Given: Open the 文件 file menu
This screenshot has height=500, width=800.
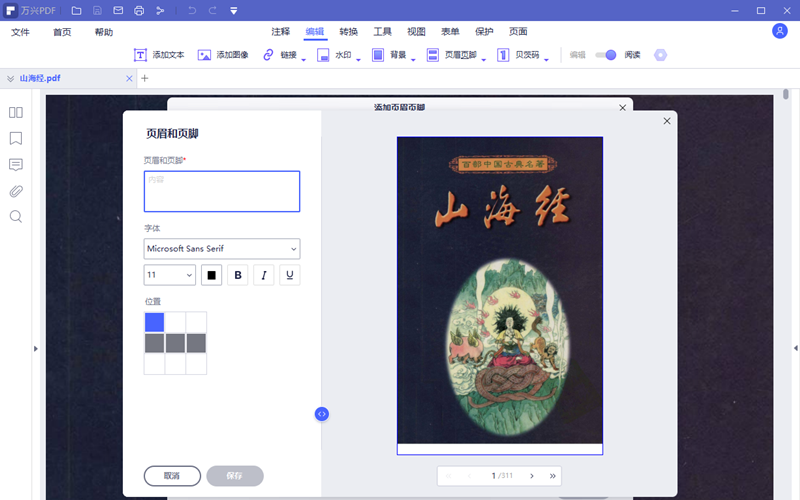Looking at the screenshot, I should (x=21, y=32).
